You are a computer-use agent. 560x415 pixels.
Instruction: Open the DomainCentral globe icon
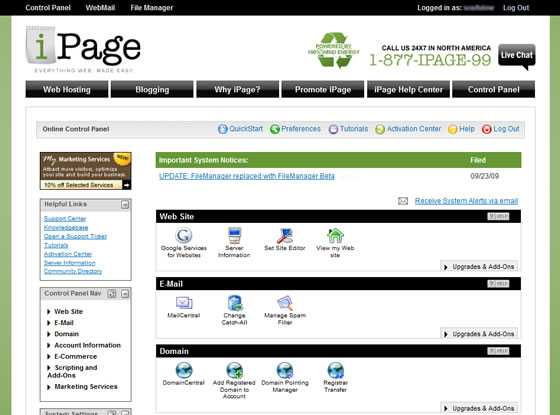tap(184, 370)
